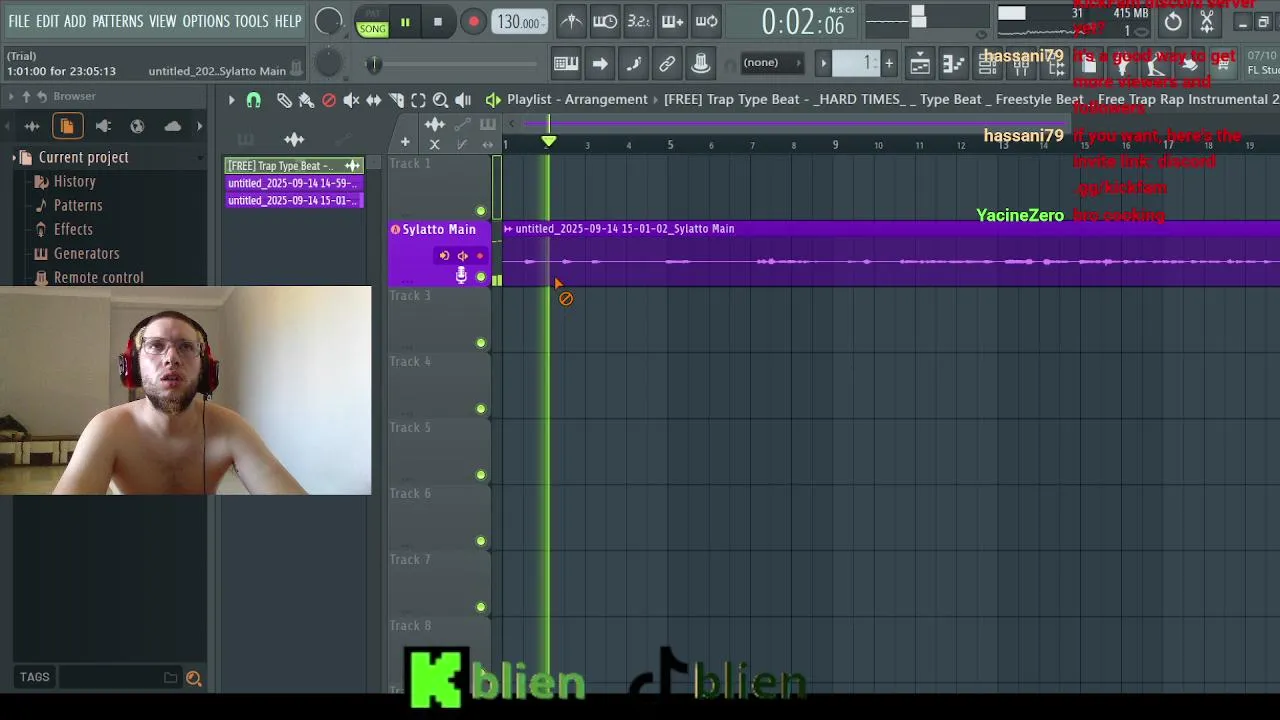Expand the Current project tree node
This screenshot has width=1280, height=720.
click(14, 157)
